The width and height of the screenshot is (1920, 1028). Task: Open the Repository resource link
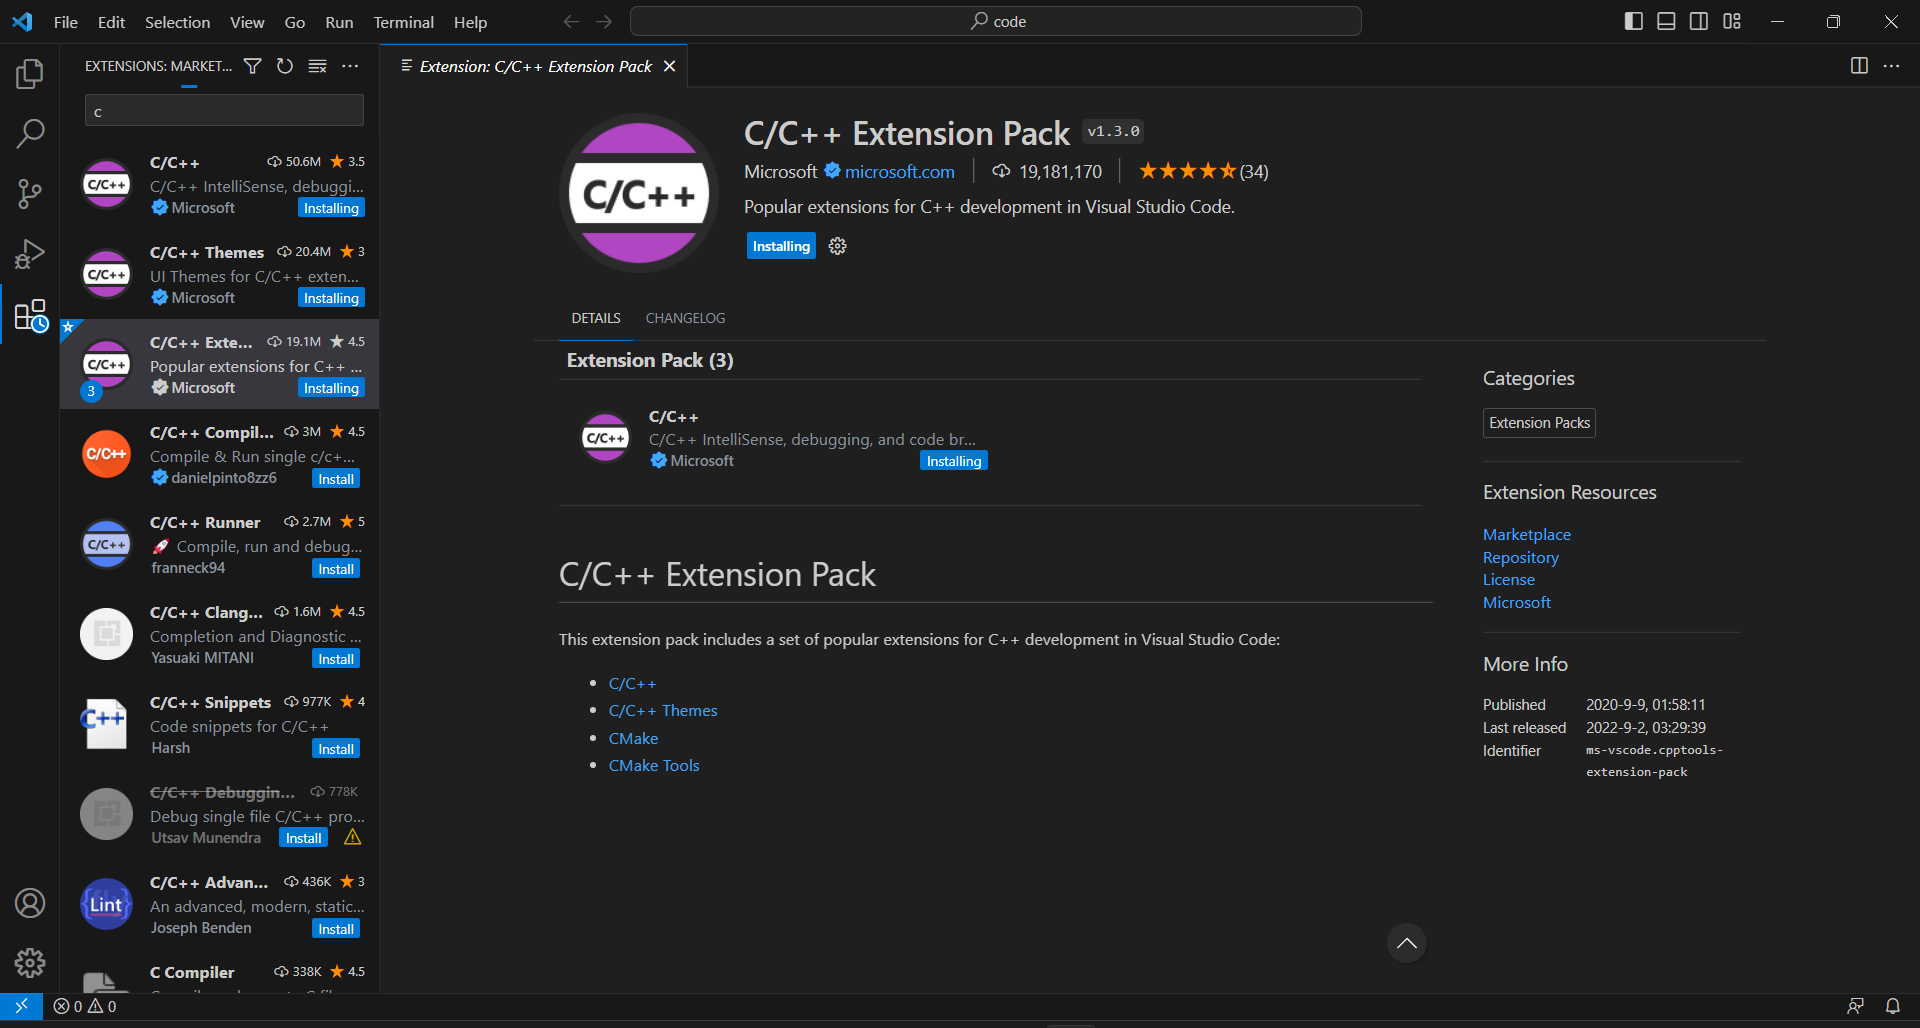point(1520,558)
